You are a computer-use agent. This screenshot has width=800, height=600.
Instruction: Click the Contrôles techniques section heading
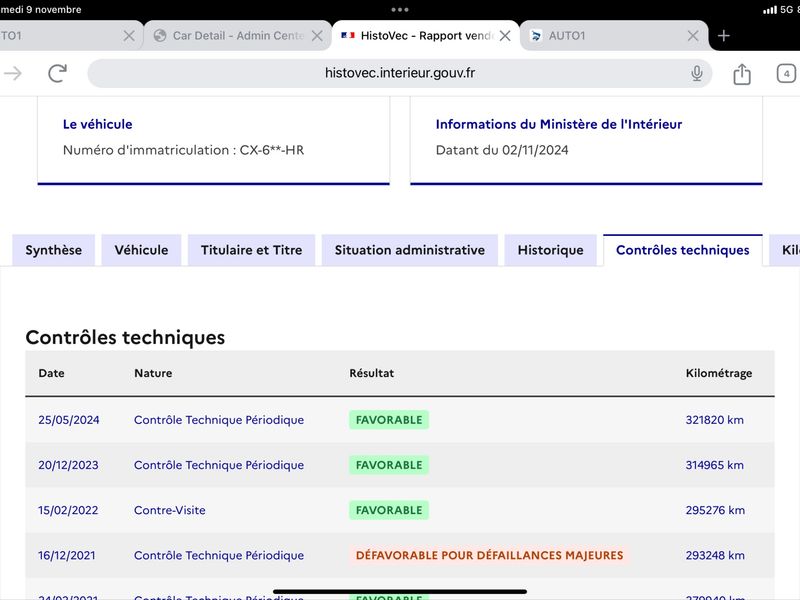(x=125, y=337)
